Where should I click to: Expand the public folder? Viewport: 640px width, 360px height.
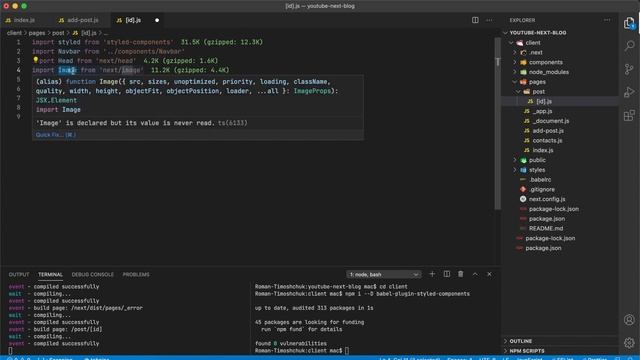515,160
